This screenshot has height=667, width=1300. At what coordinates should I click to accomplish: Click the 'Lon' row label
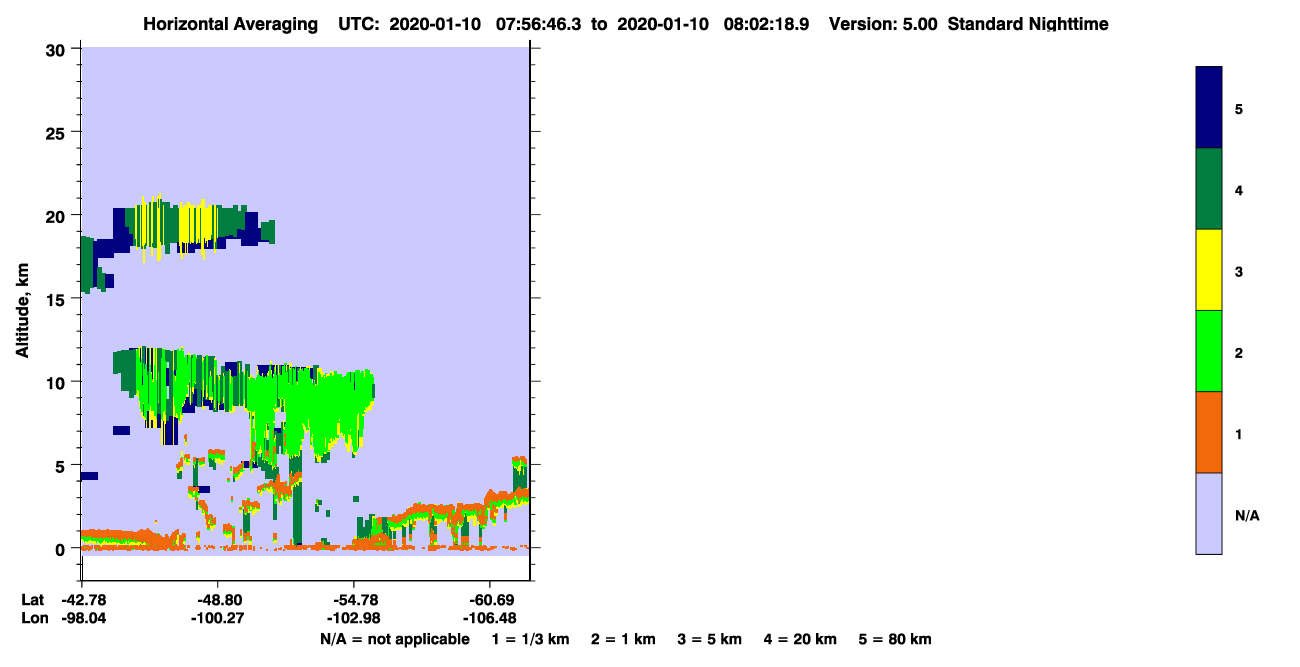[33, 618]
